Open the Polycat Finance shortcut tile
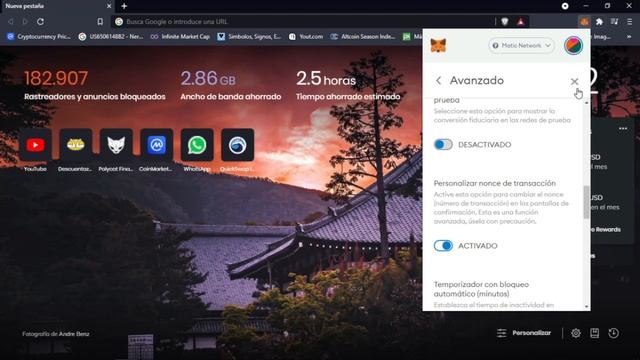 116,145
